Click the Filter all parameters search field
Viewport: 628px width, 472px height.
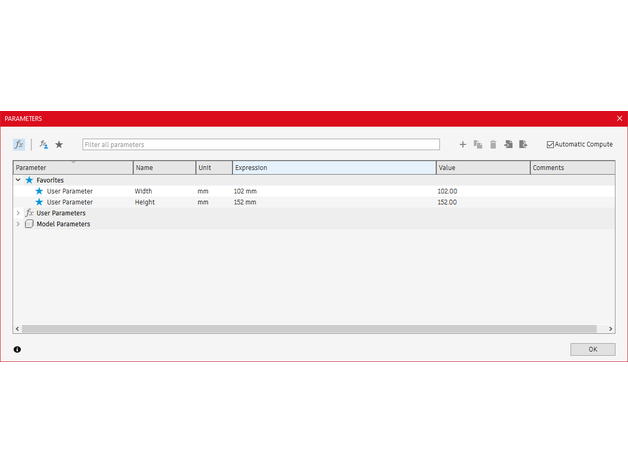point(260,145)
